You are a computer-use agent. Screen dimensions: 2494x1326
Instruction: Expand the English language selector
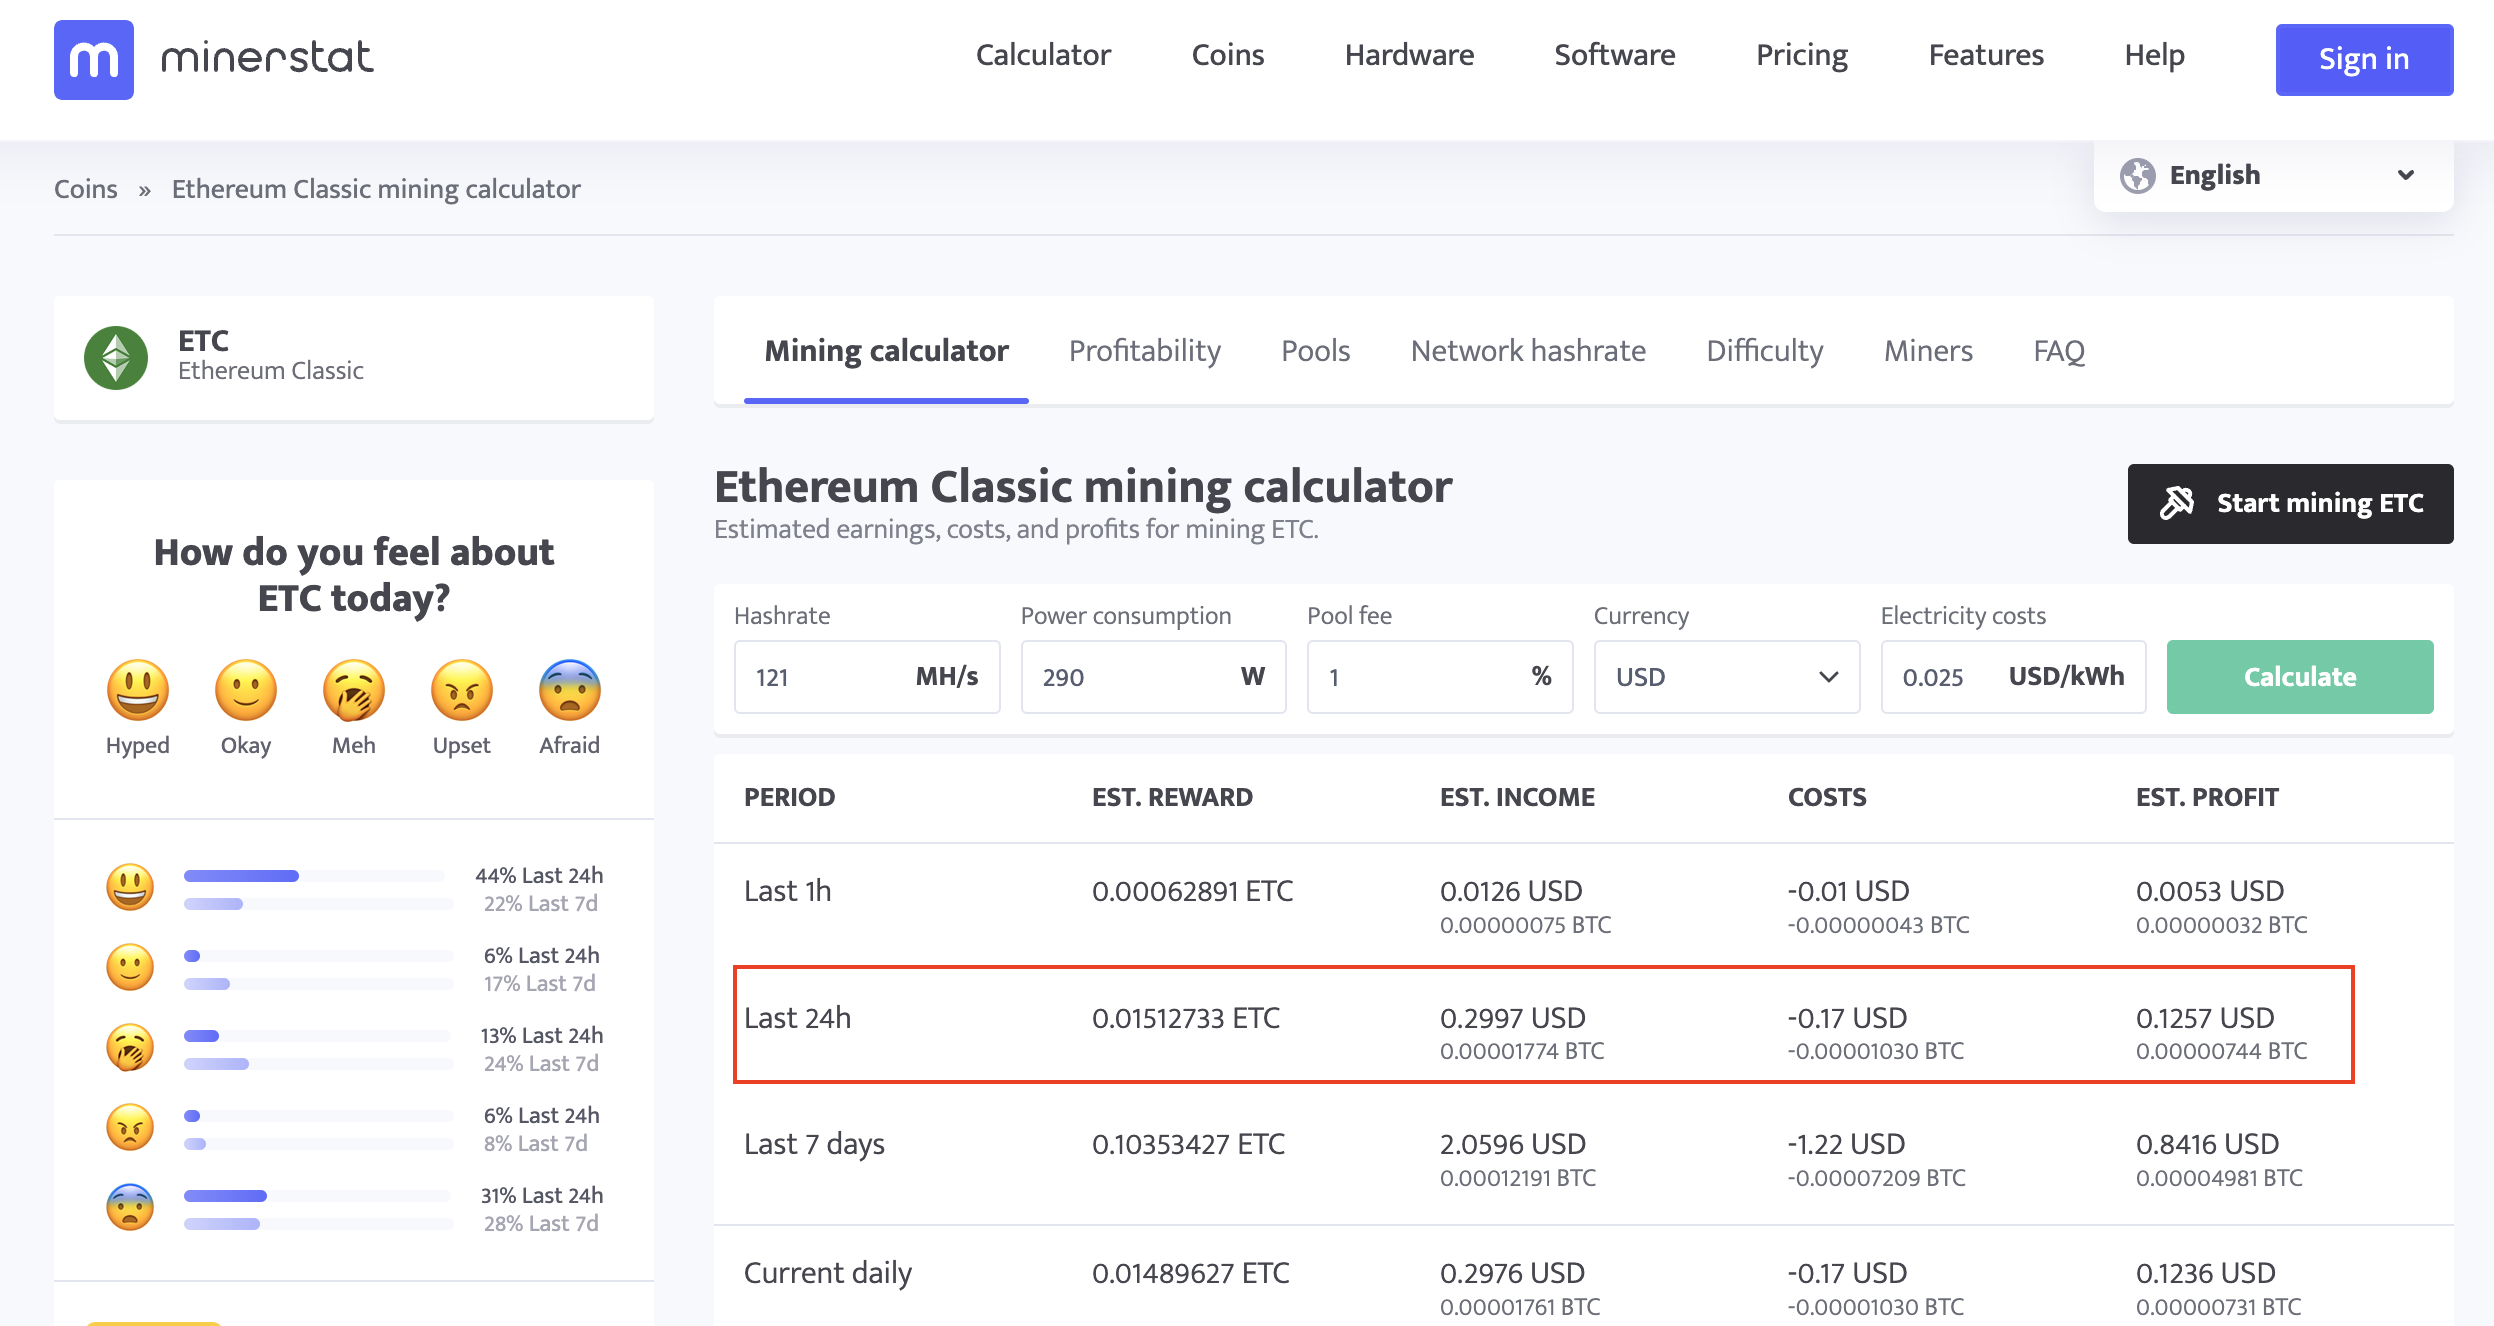pyautogui.click(x=2272, y=174)
